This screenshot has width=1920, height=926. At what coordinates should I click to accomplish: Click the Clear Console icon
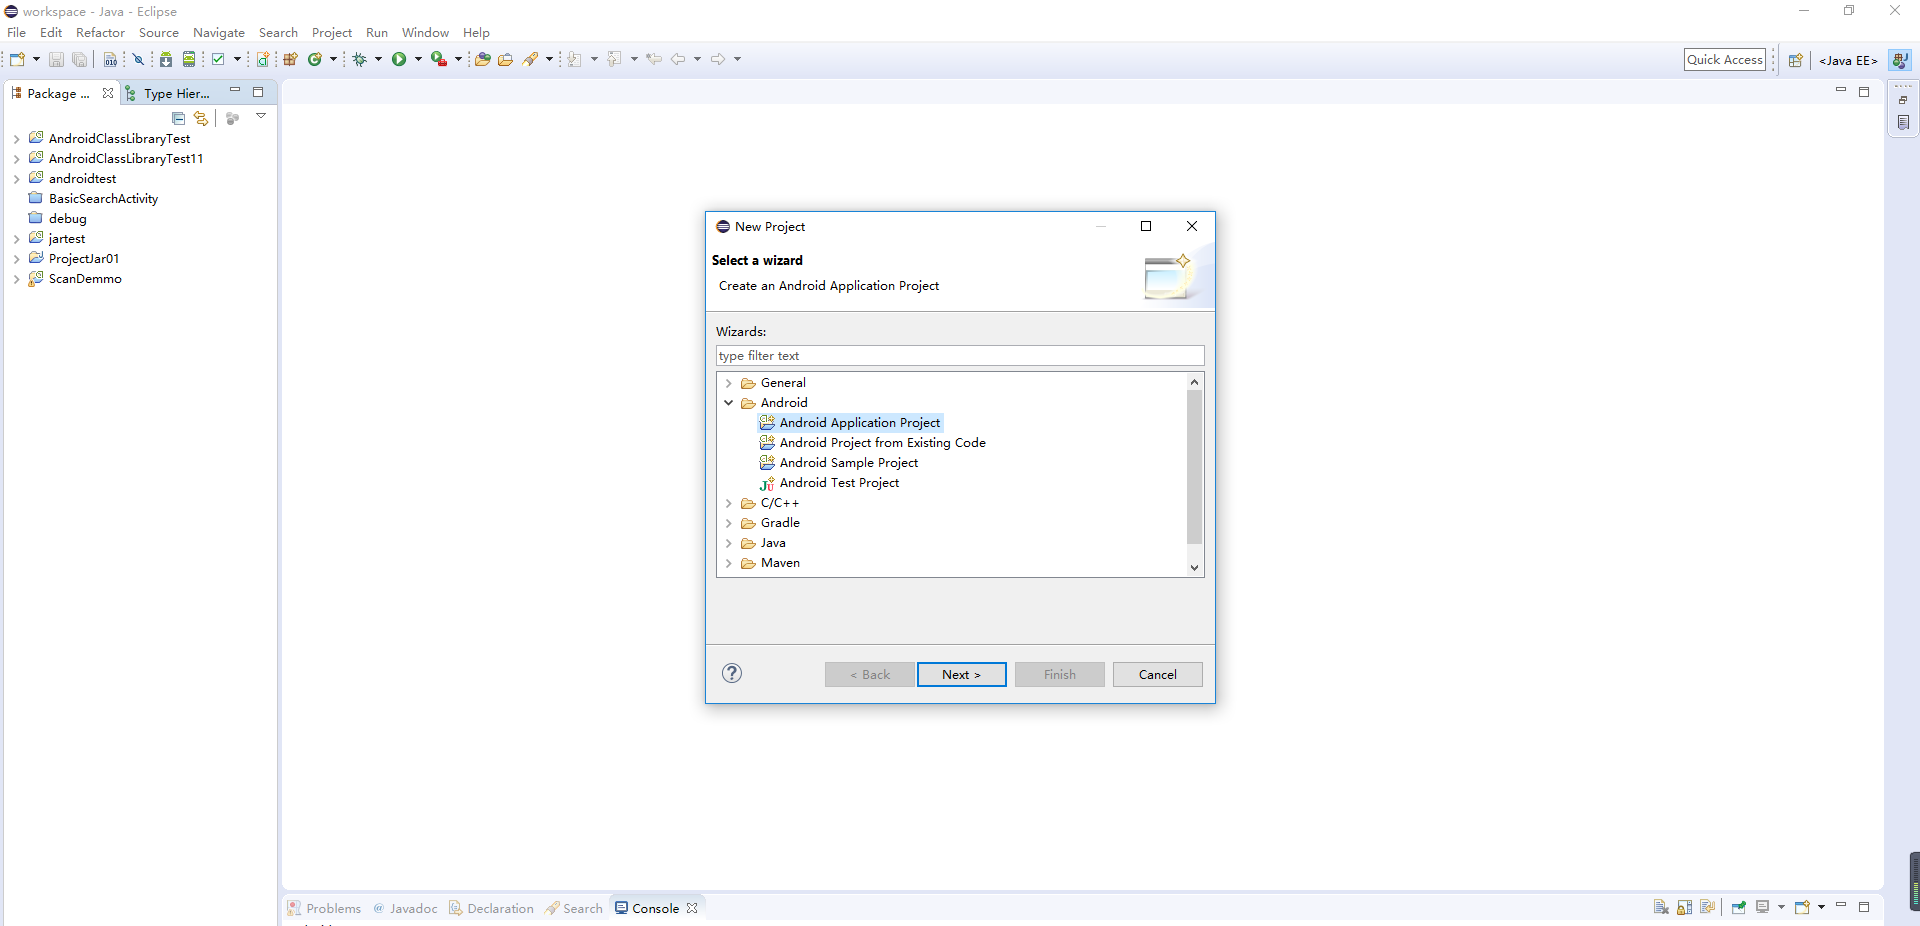(x=1661, y=907)
